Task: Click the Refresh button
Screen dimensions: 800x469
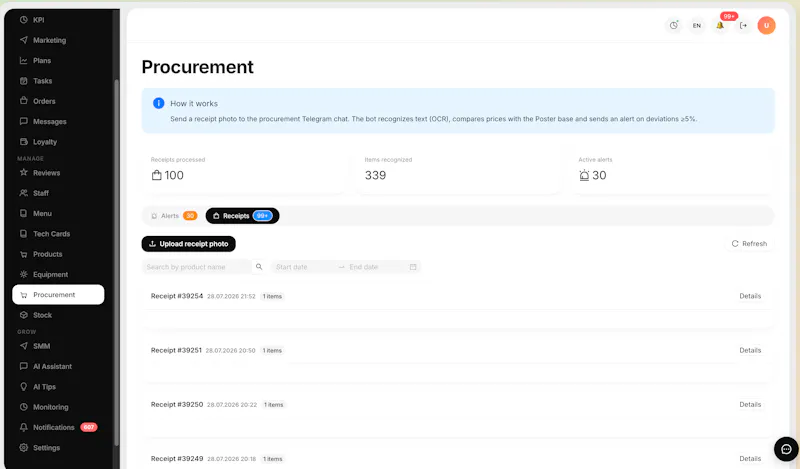Action: pyautogui.click(x=749, y=243)
